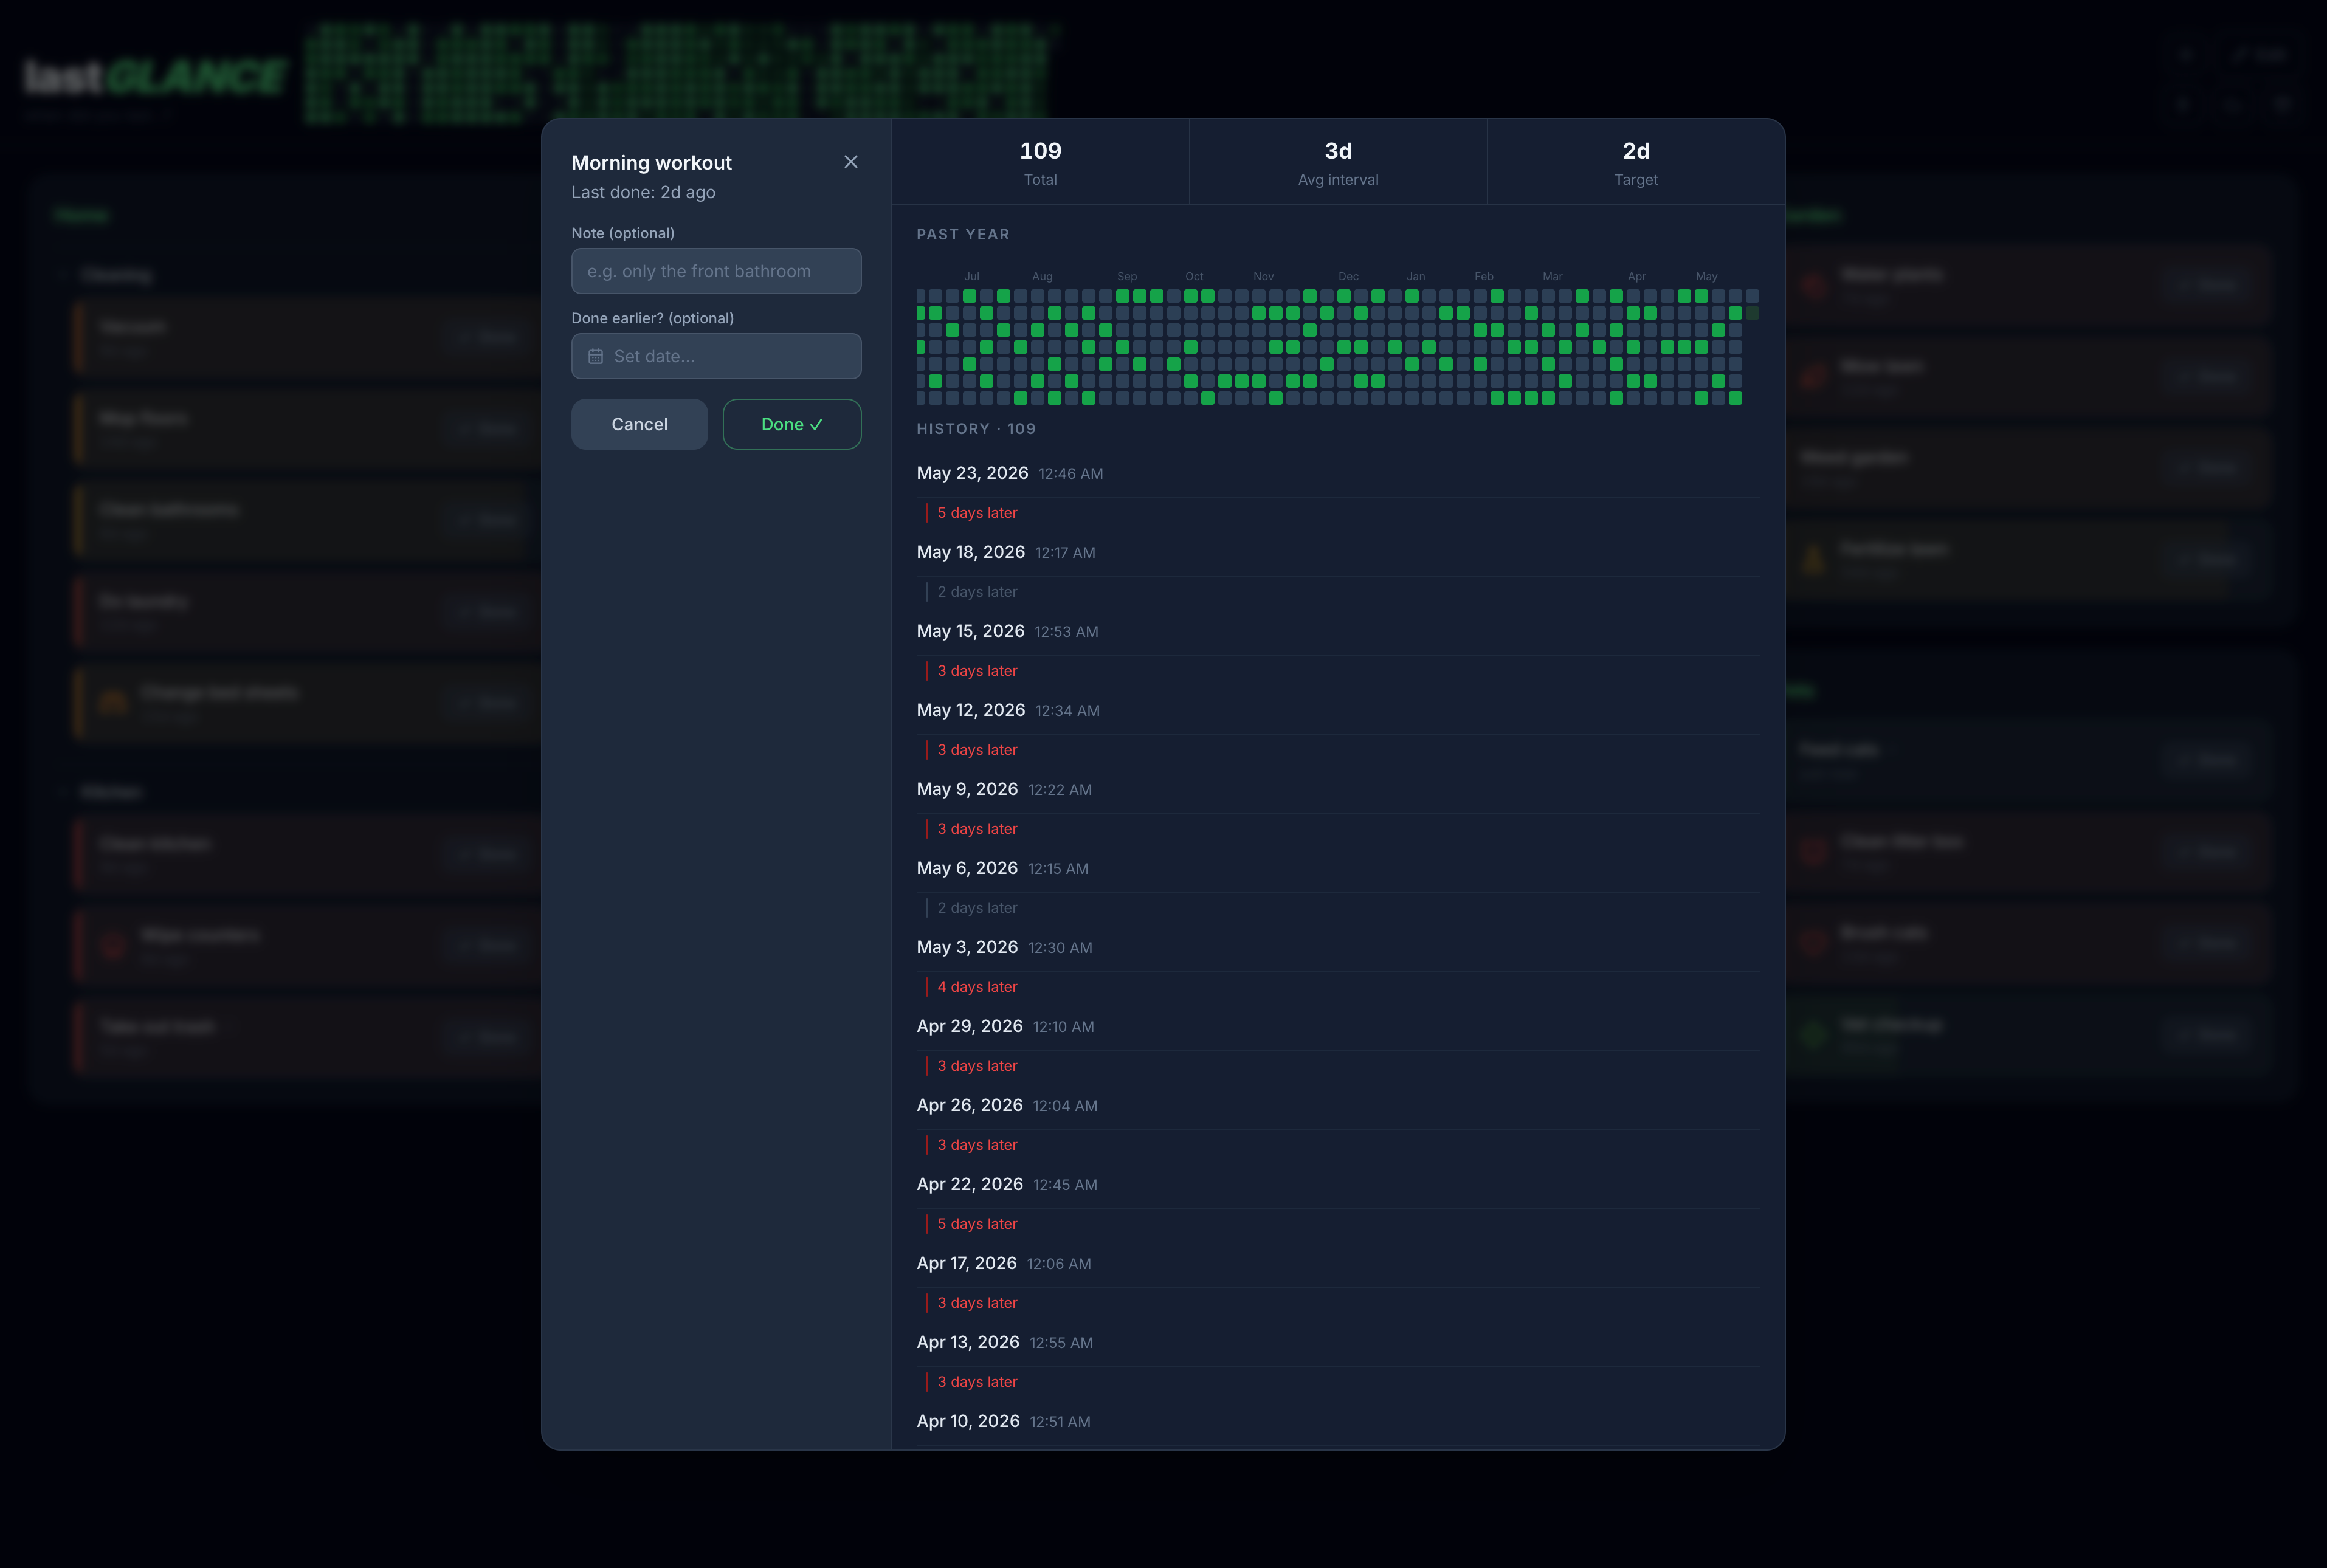
Task: Select the May 18, 2026 history entry
Action: coord(1338,552)
